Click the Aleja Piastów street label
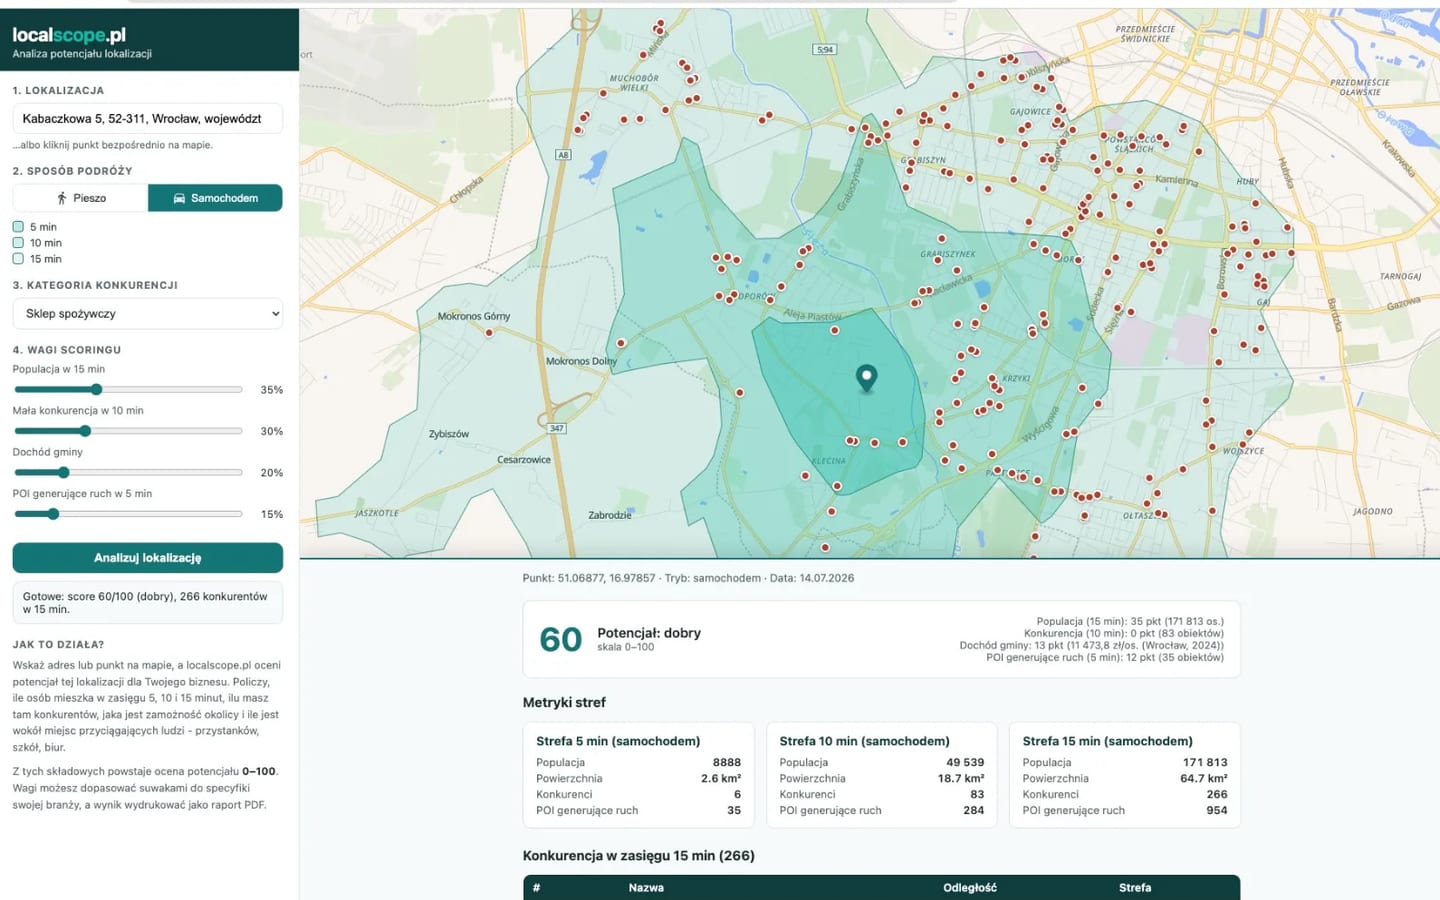Image resolution: width=1440 pixels, height=900 pixels. [x=812, y=315]
